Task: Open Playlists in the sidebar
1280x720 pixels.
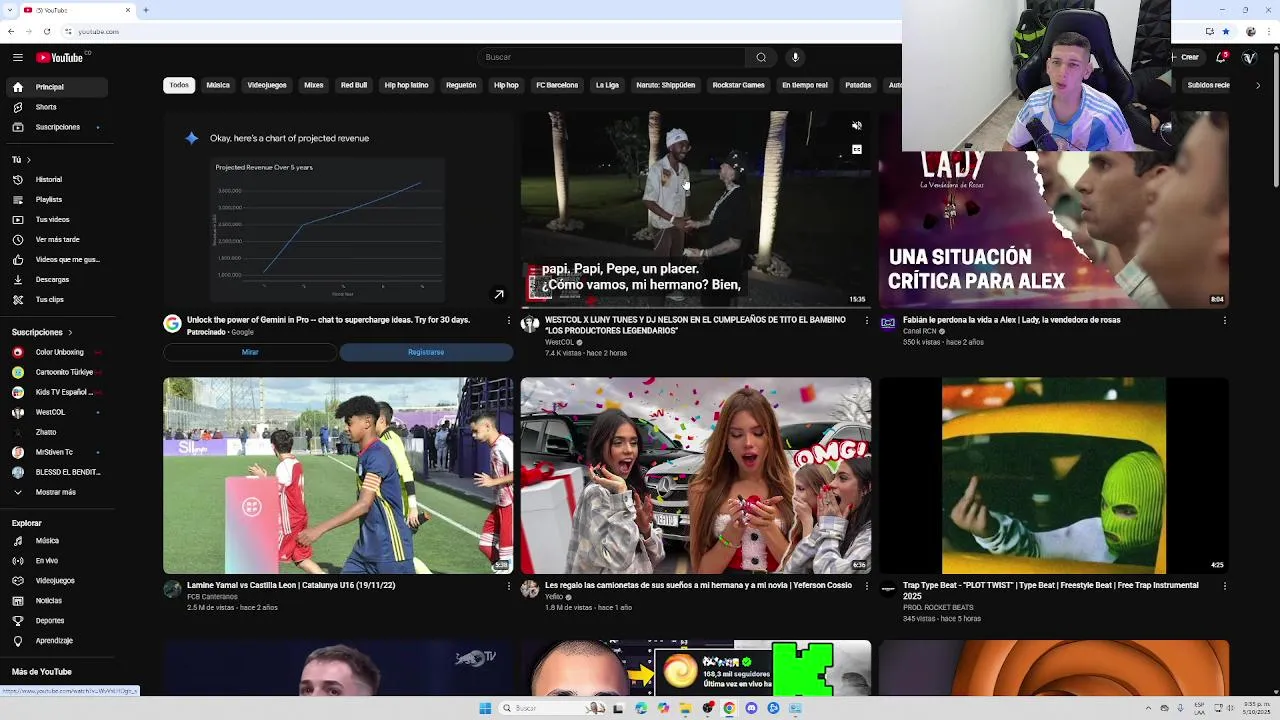Action: coord(55,199)
